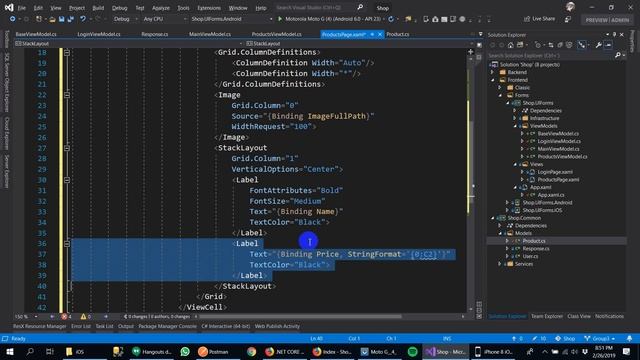Click the warning triangle icon below editor

point(83,316)
